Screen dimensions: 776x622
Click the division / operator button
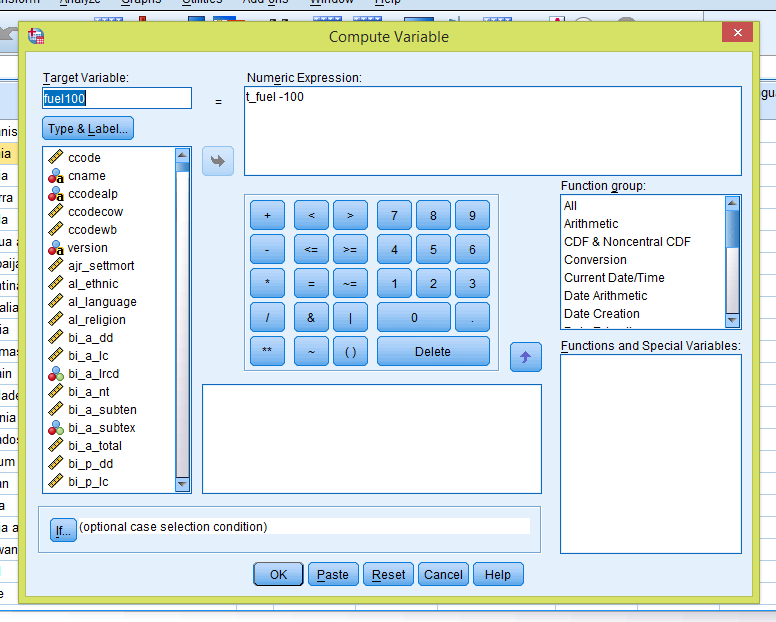click(x=267, y=318)
